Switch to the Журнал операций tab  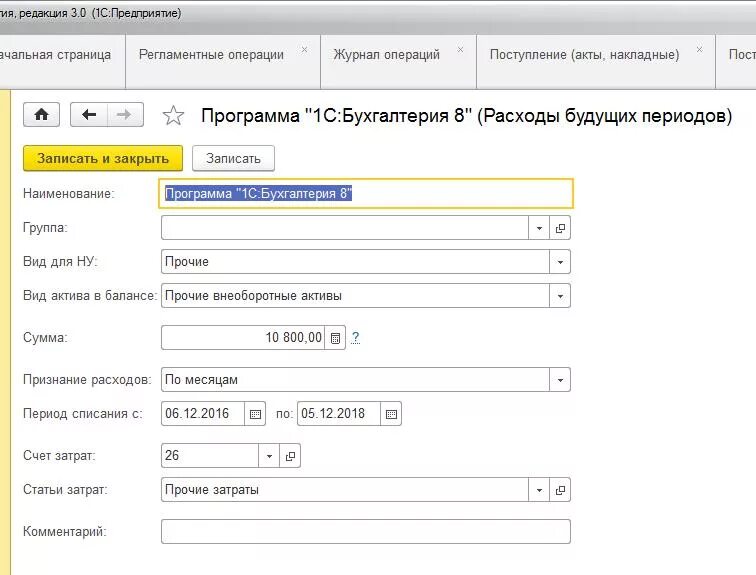coord(398,62)
